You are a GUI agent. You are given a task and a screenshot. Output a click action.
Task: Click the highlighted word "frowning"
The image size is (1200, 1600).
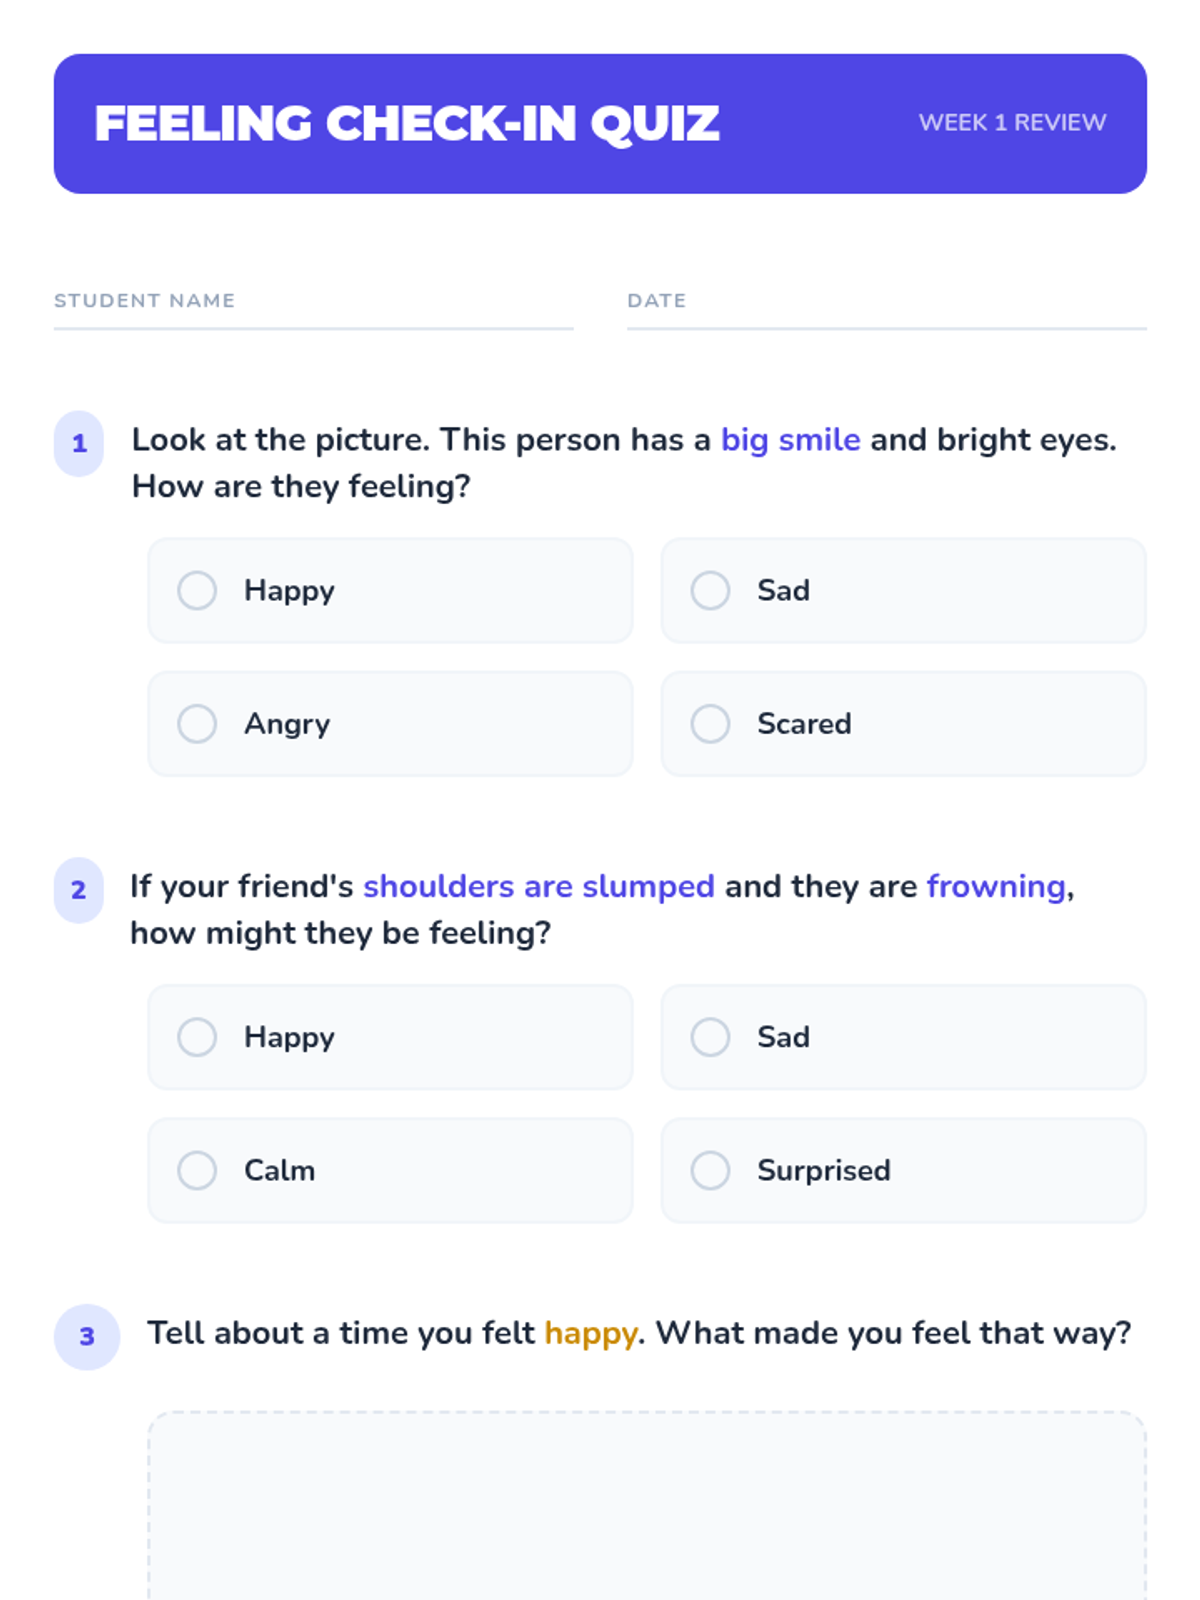pos(996,887)
